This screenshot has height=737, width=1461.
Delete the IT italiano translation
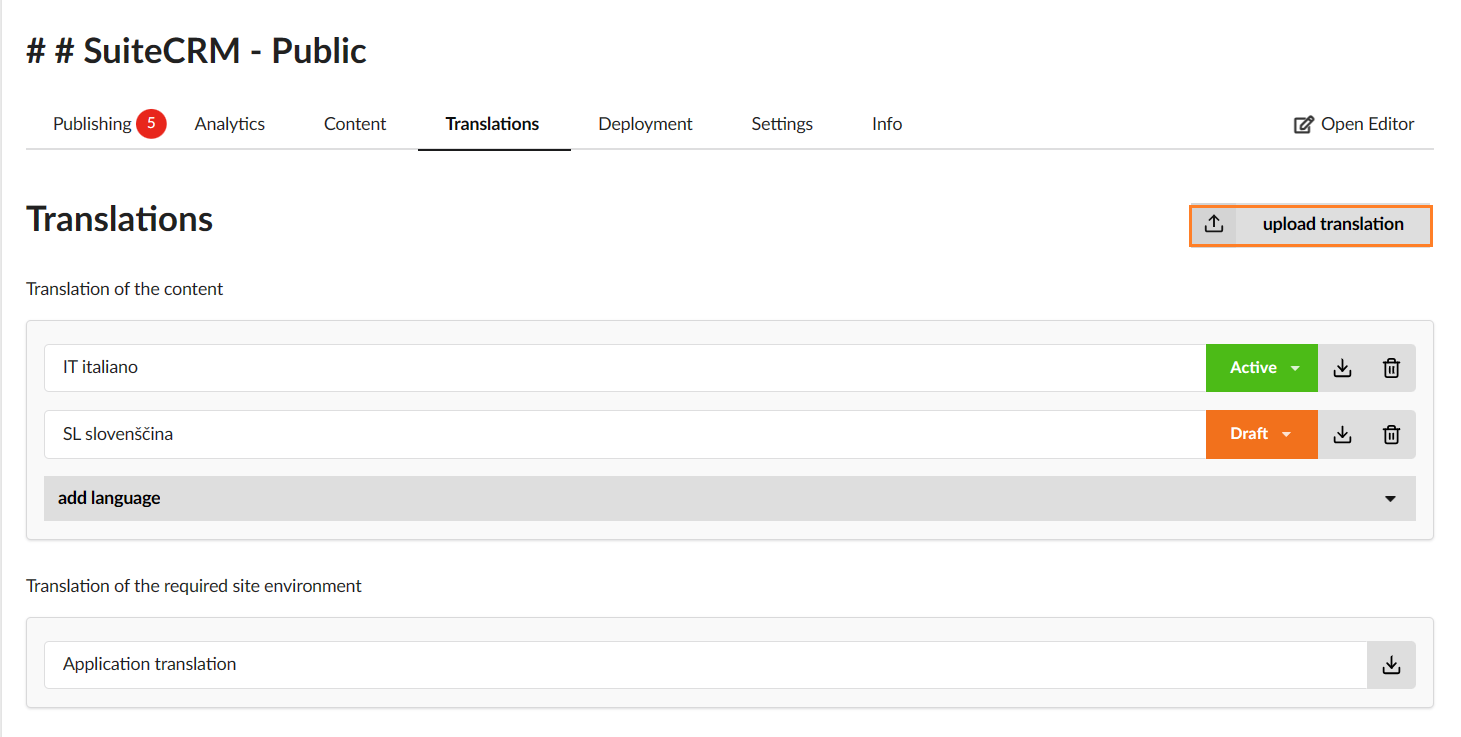point(1391,368)
